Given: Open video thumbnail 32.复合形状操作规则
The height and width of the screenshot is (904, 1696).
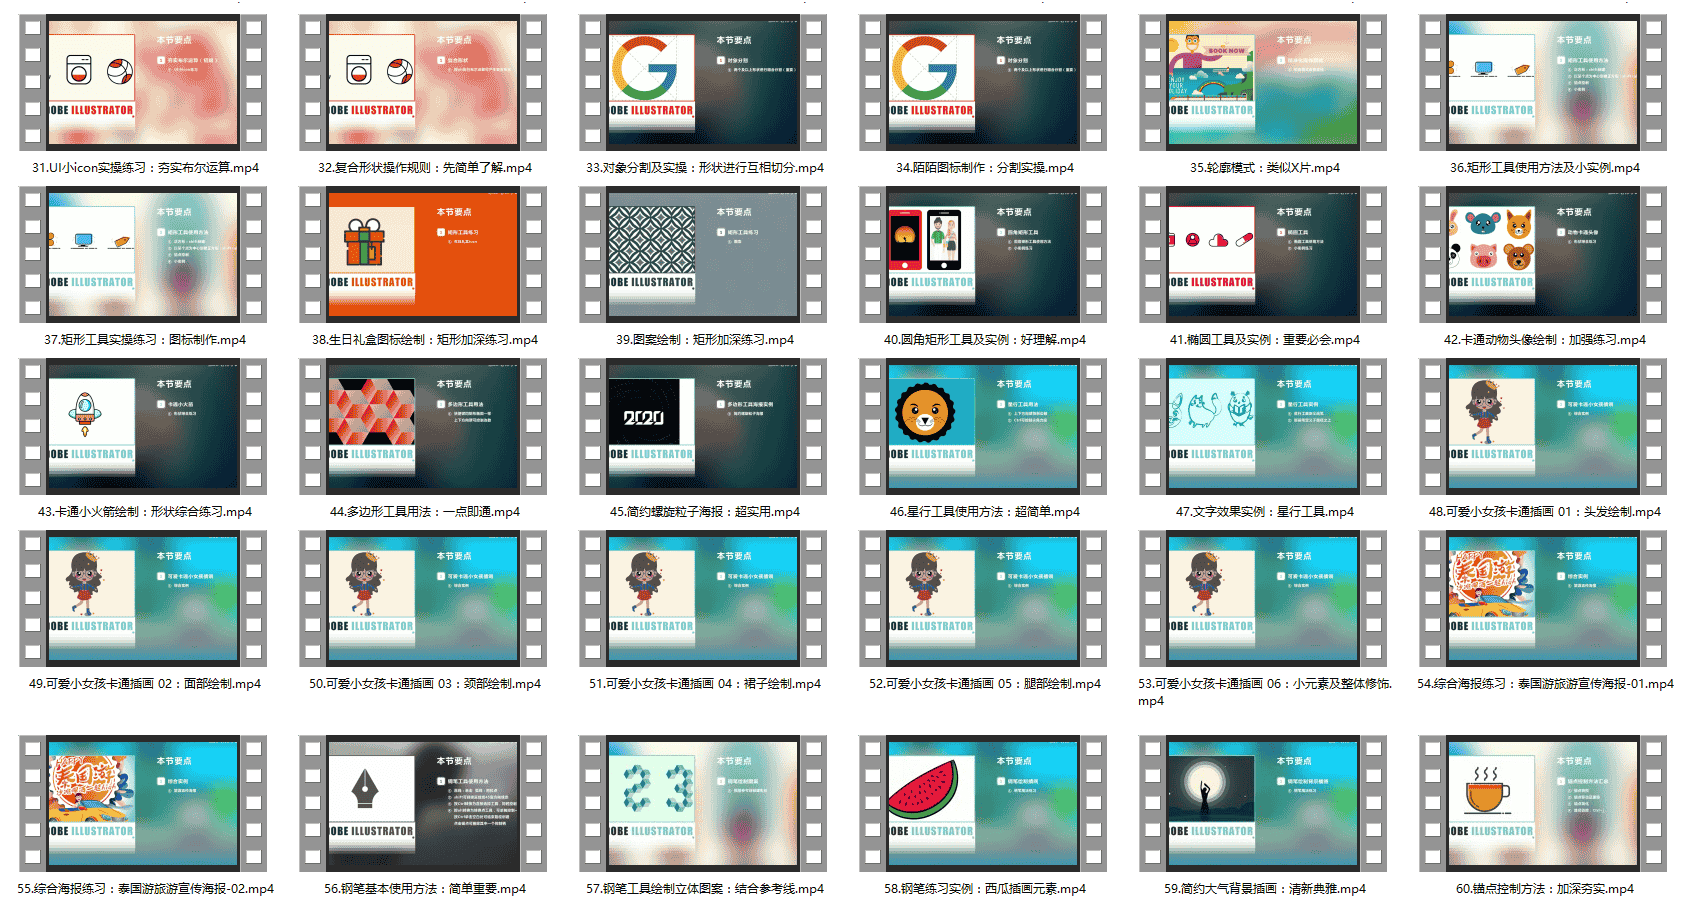Looking at the screenshot, I should [x=423, y=83].
